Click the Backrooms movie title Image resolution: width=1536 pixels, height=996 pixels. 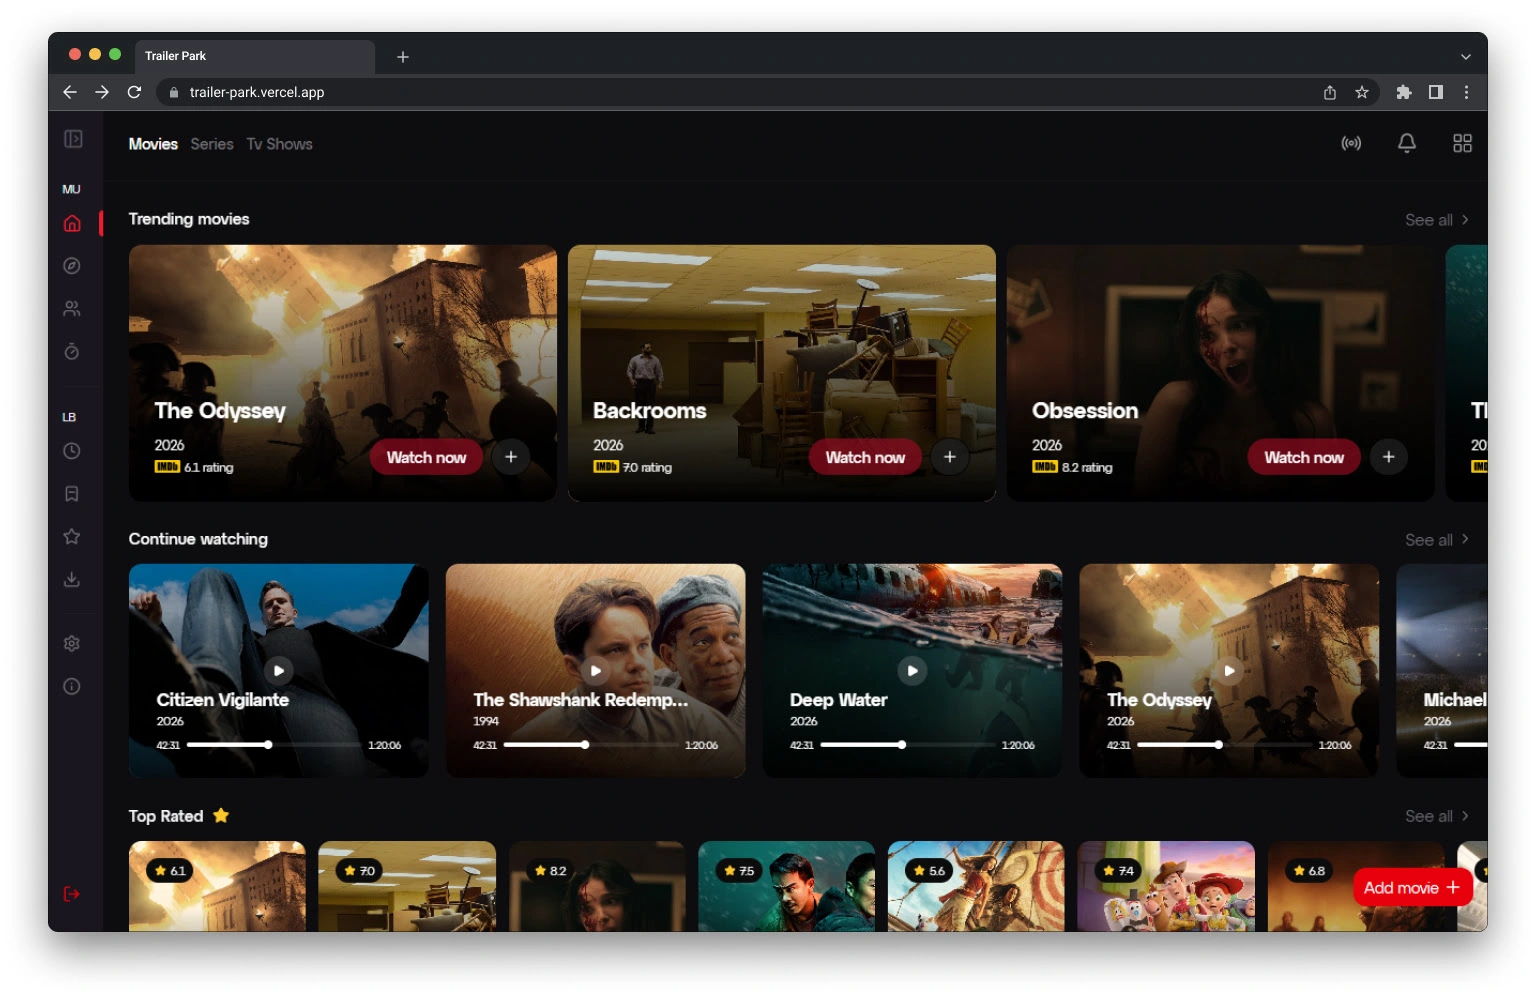point(650,411)
